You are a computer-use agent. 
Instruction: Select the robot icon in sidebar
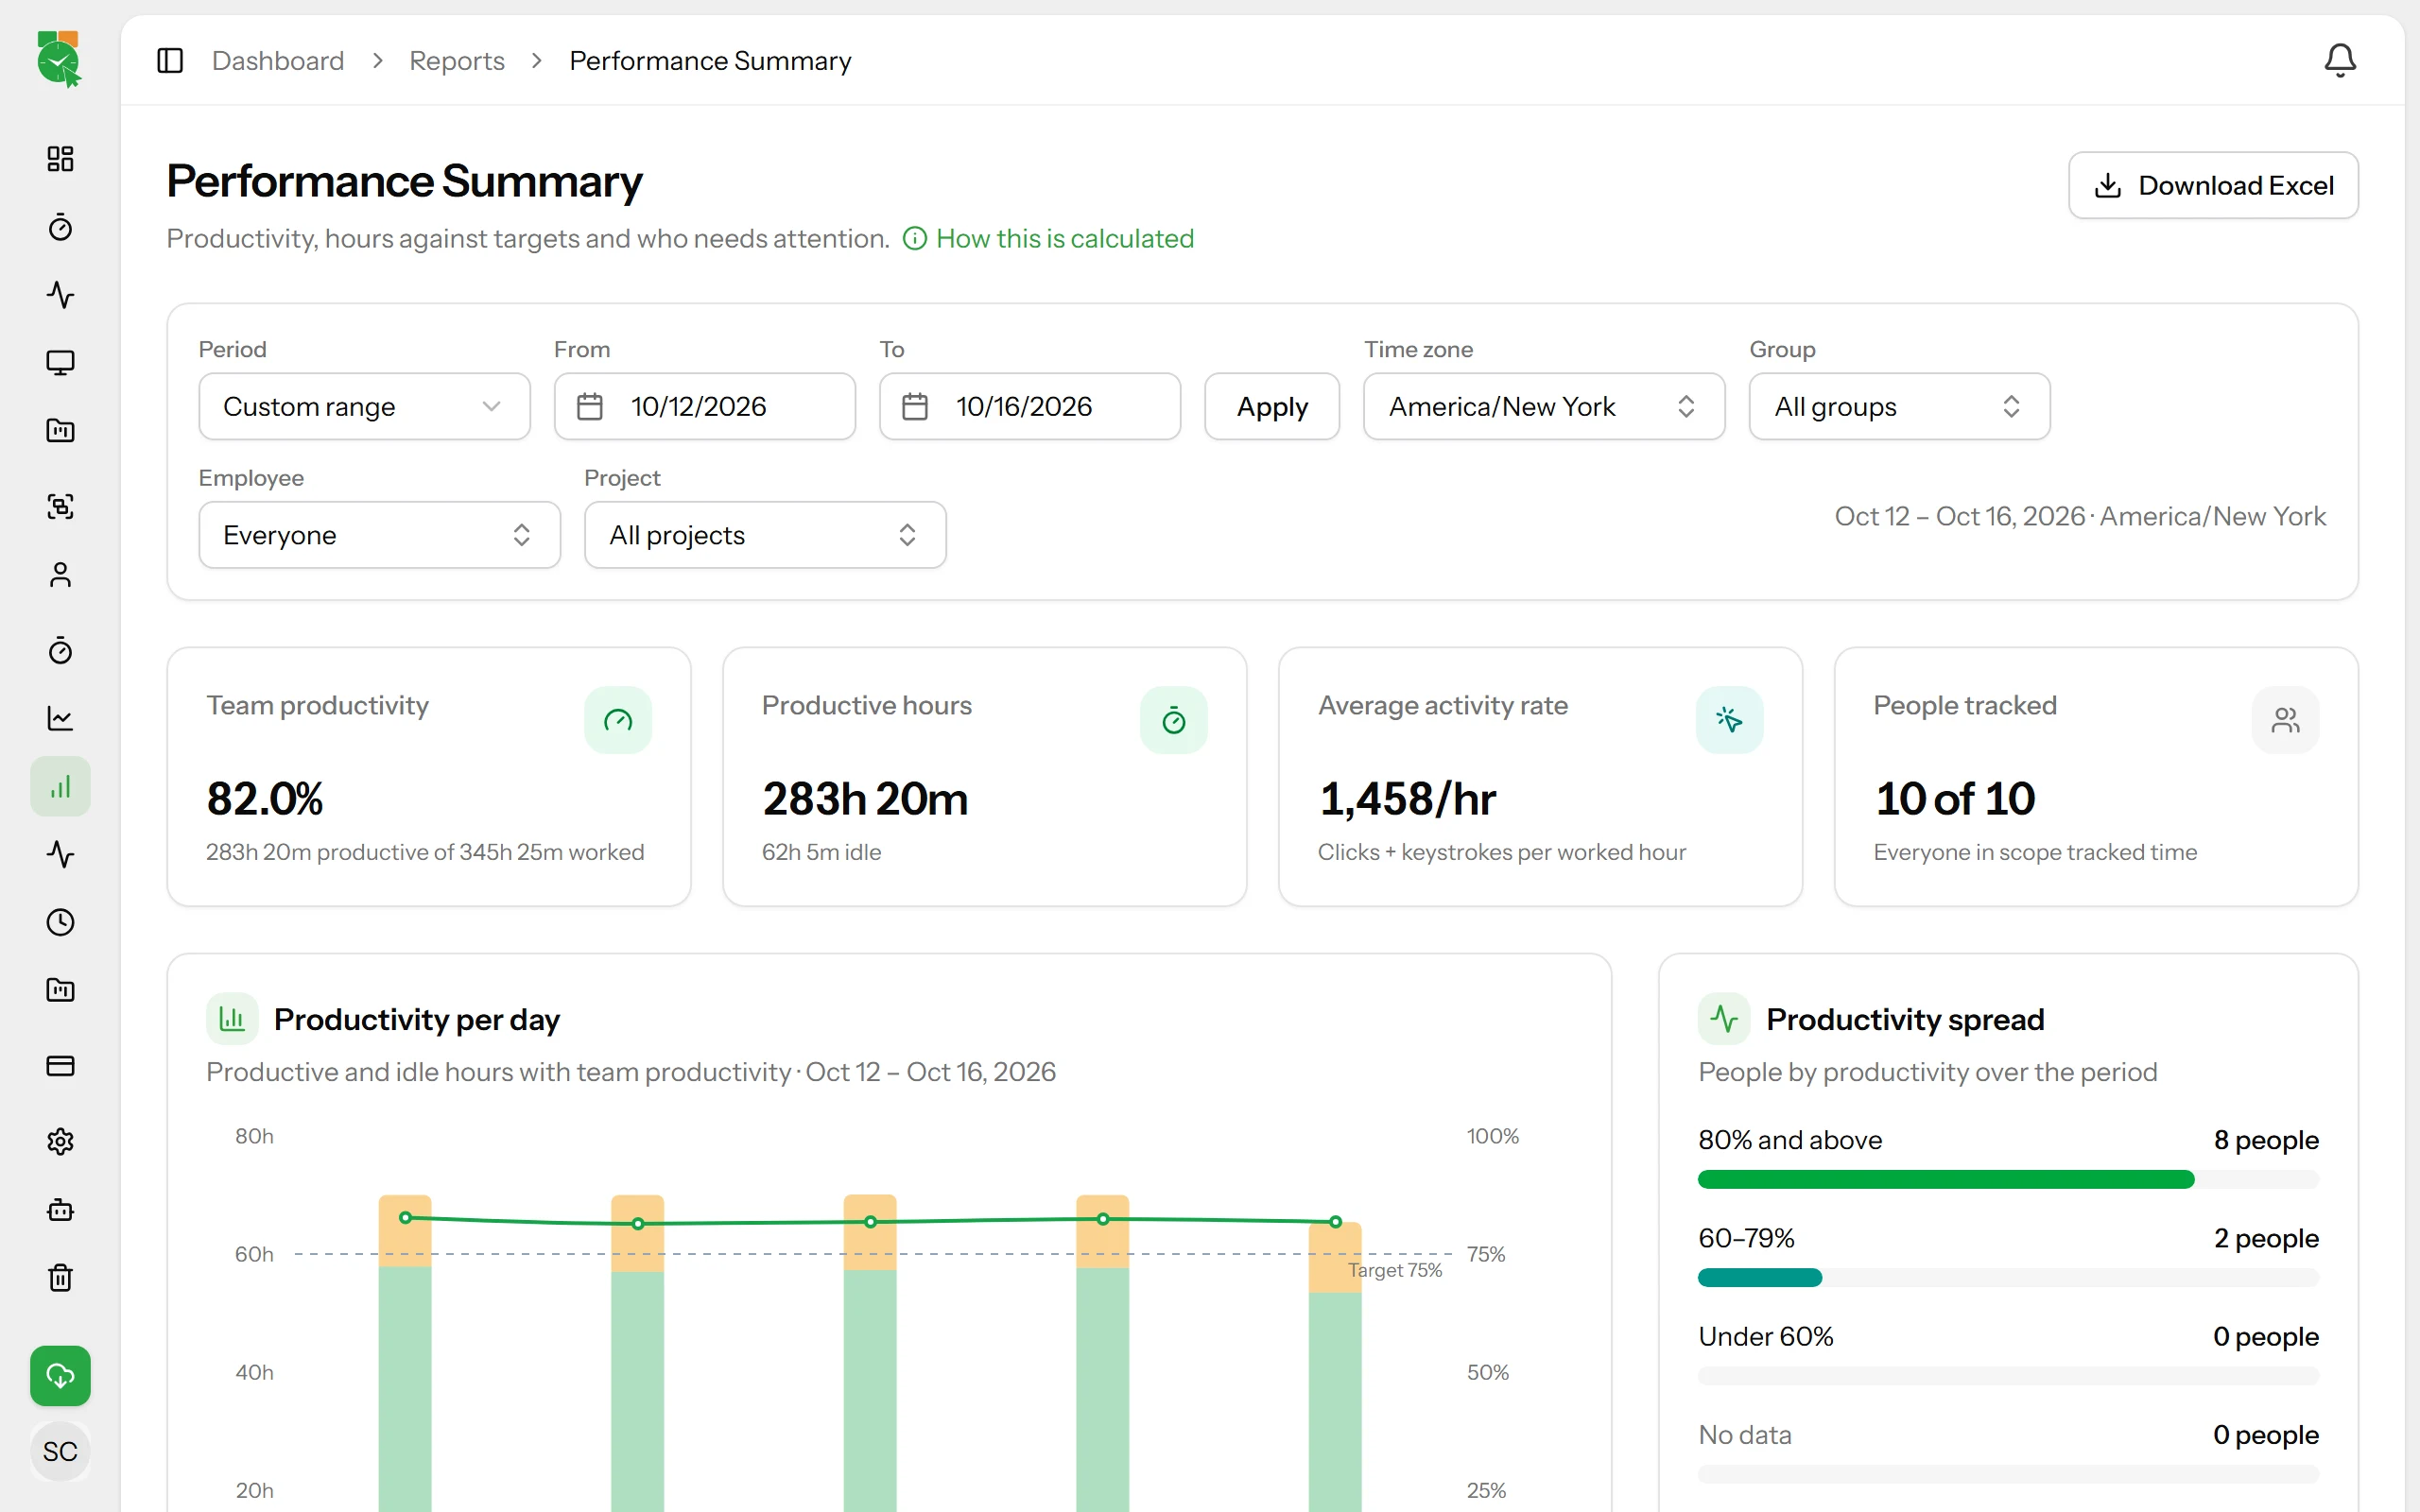pos(60,1210)
